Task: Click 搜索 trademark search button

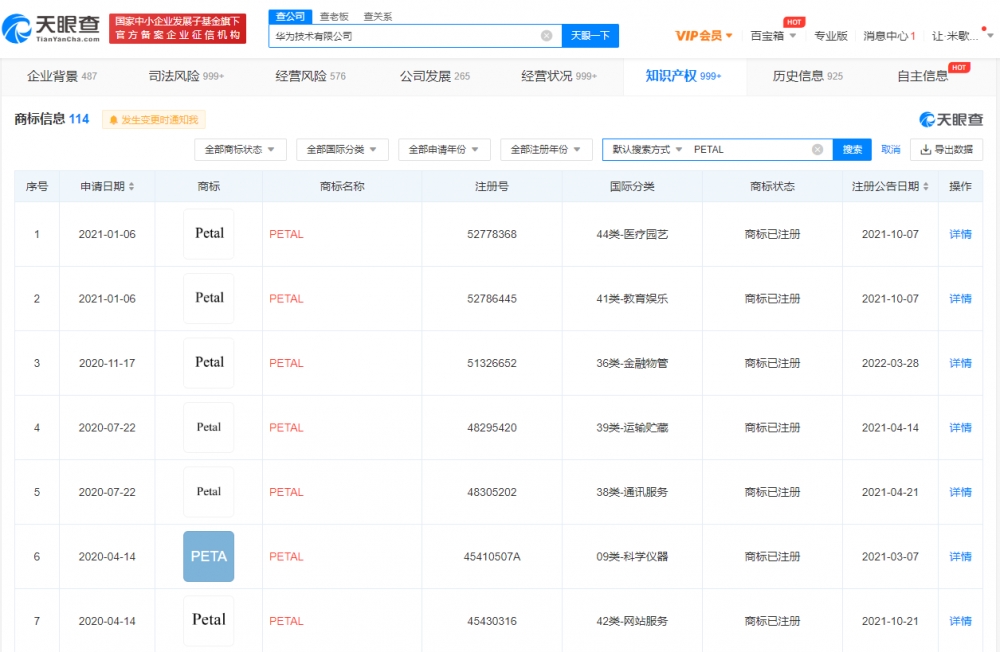Action: pos(852,149)
